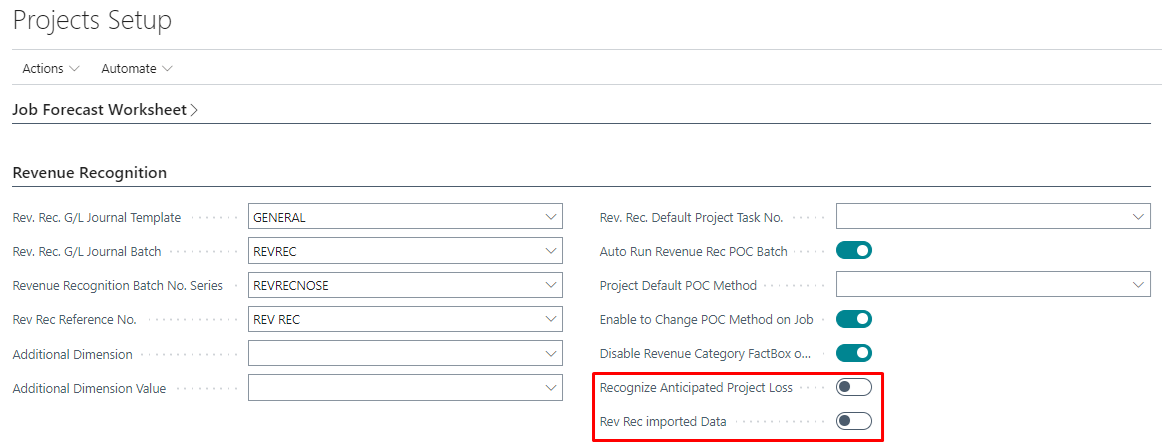This screenshot has width=1162, height=444.
Task: Open the Automate menu
Action: 137,68
